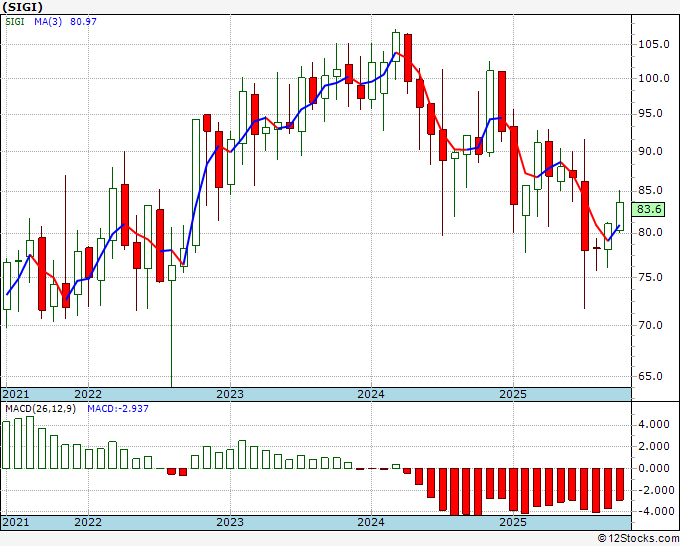
Task: Click 2023 on the MACD timeline
Action: coord(230,522)
